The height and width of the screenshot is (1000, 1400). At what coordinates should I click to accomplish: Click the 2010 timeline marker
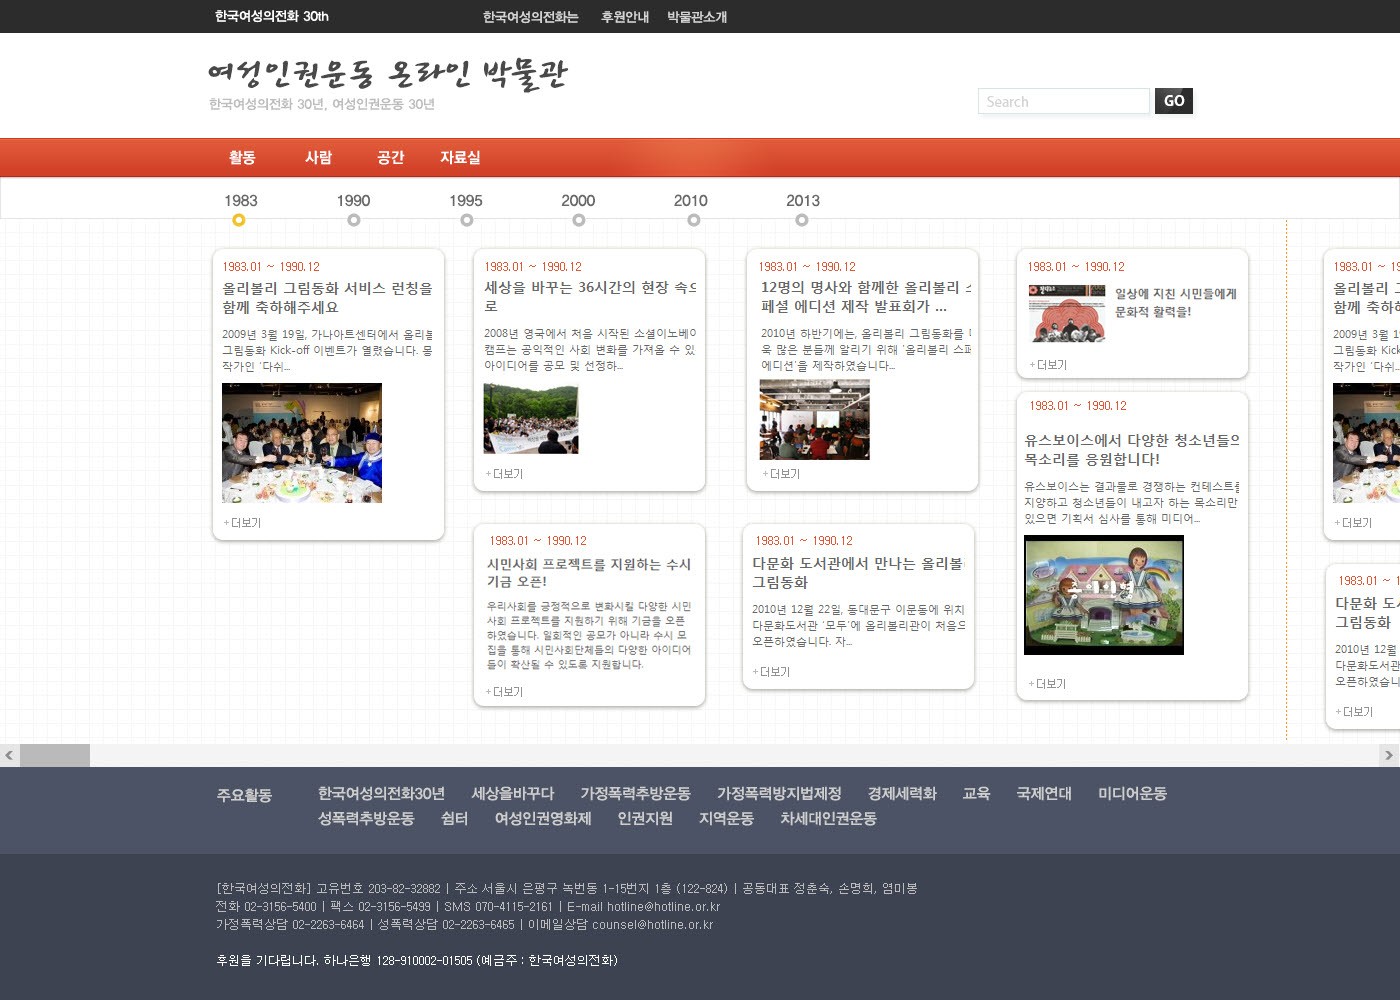[693, 220]
